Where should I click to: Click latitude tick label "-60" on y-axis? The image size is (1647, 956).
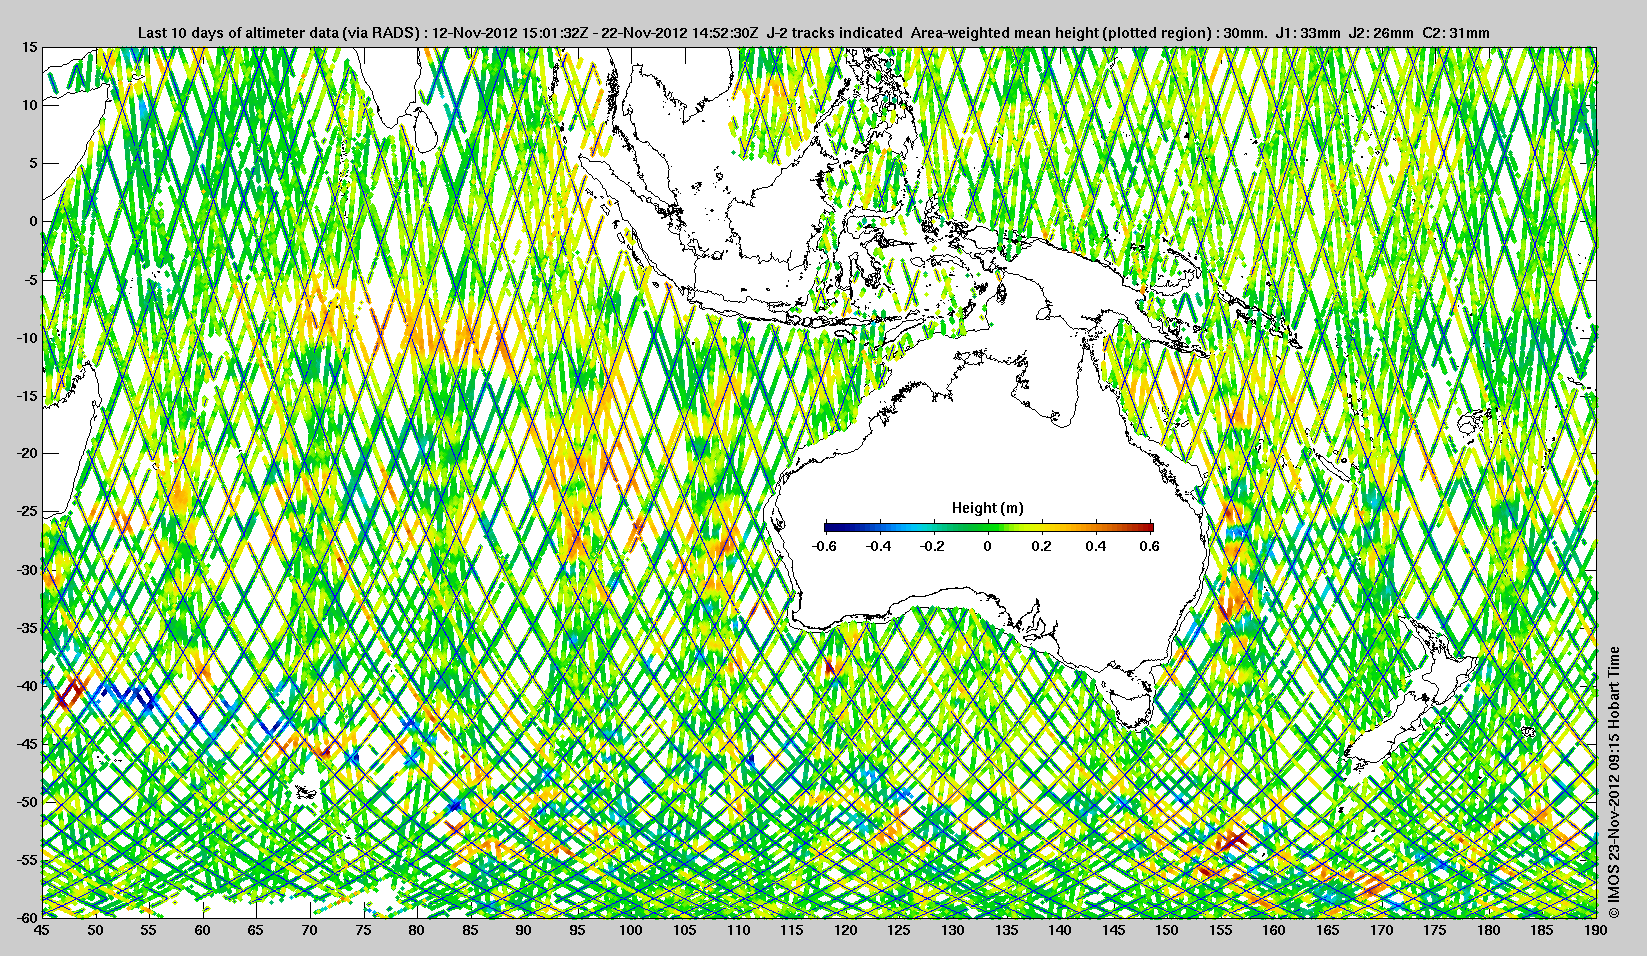[26, 917]
